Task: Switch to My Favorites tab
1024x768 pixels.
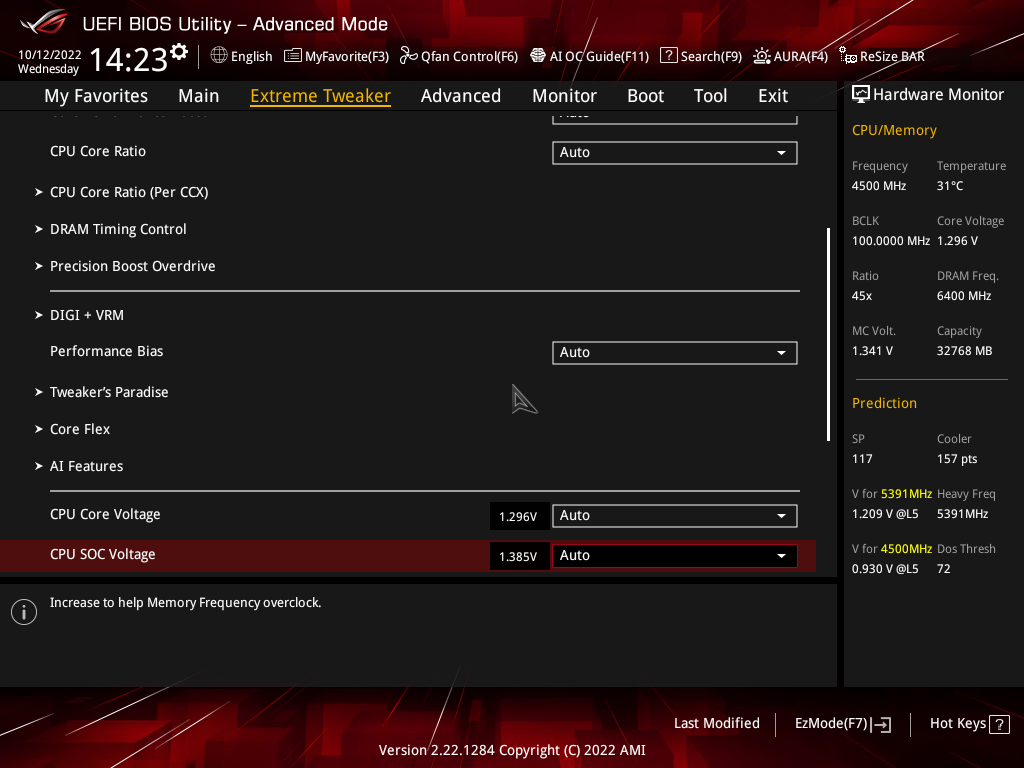Action: [x=96, y=96]
